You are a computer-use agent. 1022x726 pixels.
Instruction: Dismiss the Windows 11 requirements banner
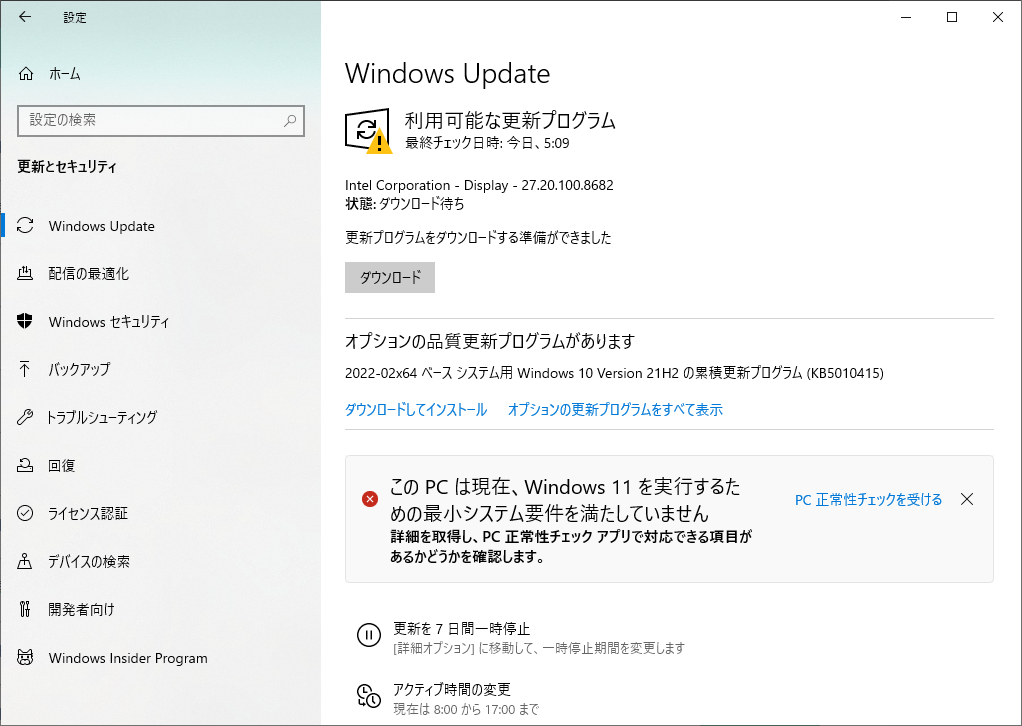(966, 498)
